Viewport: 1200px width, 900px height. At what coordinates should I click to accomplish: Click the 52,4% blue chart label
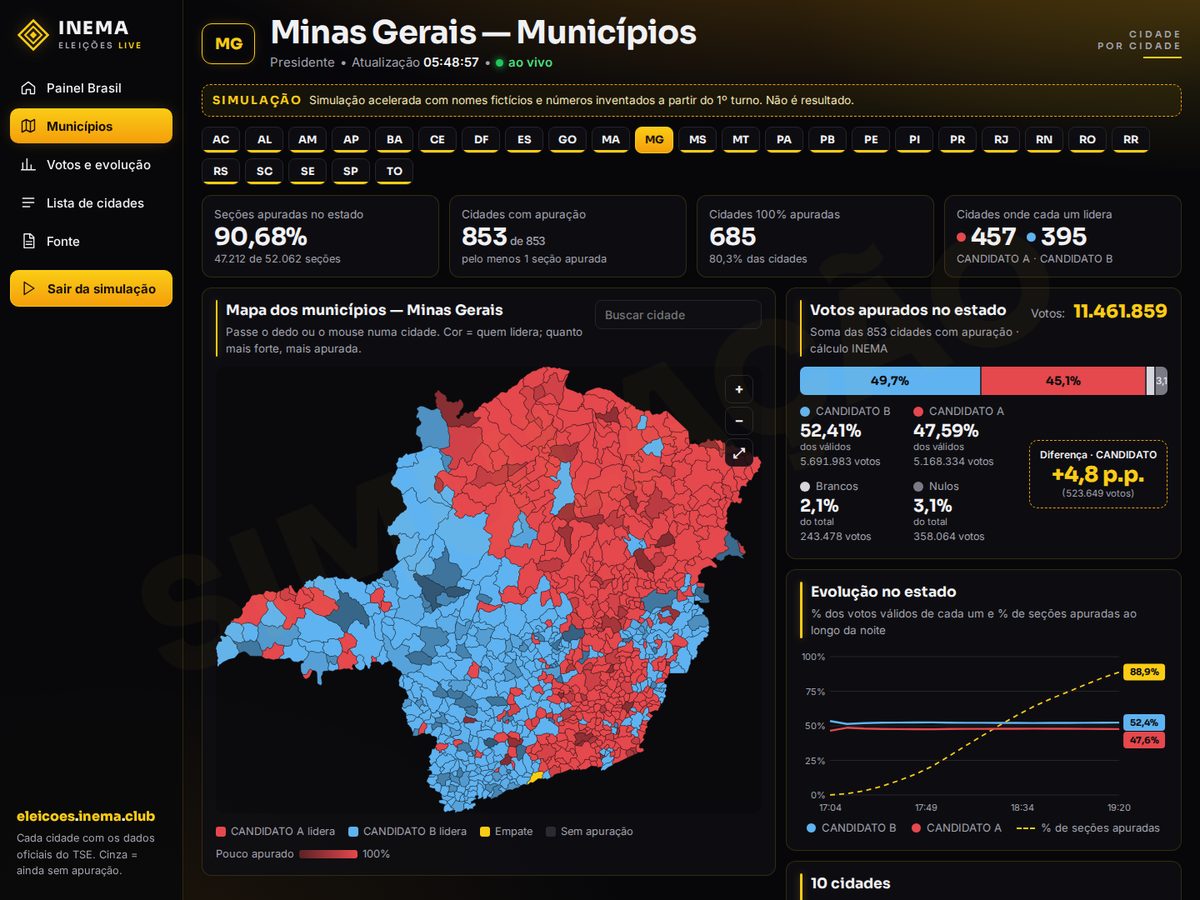[x=1144, y=722]
